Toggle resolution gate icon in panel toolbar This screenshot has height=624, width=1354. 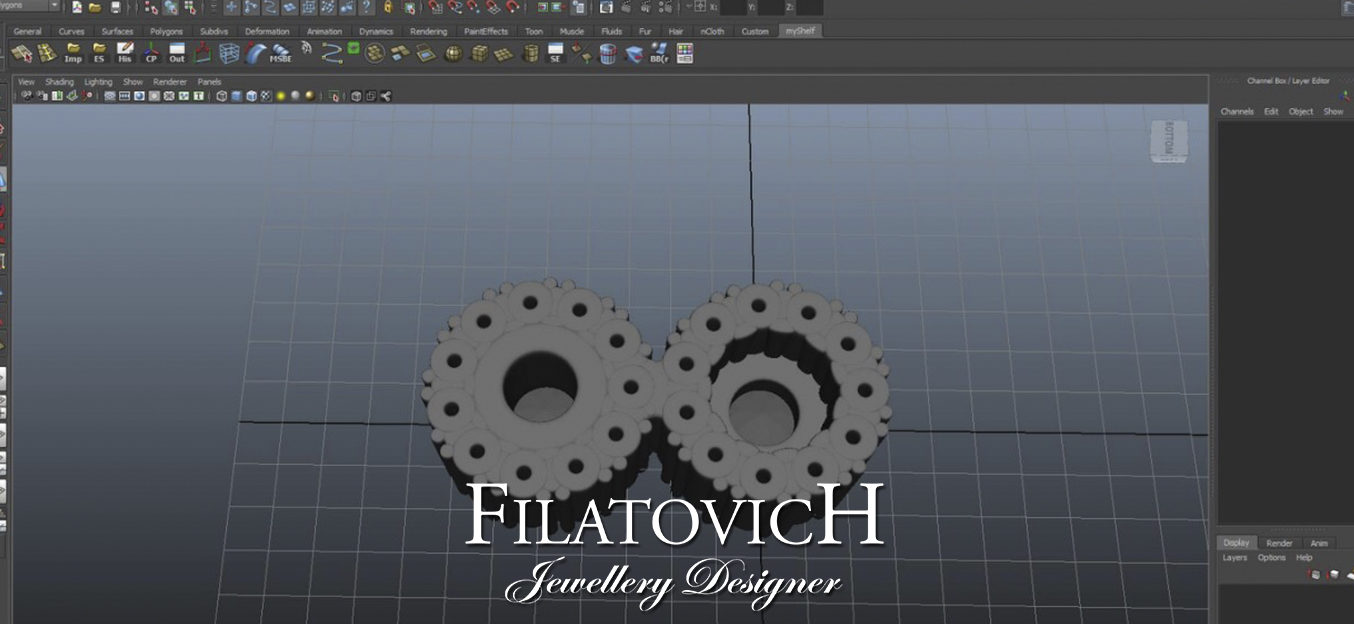139,96
